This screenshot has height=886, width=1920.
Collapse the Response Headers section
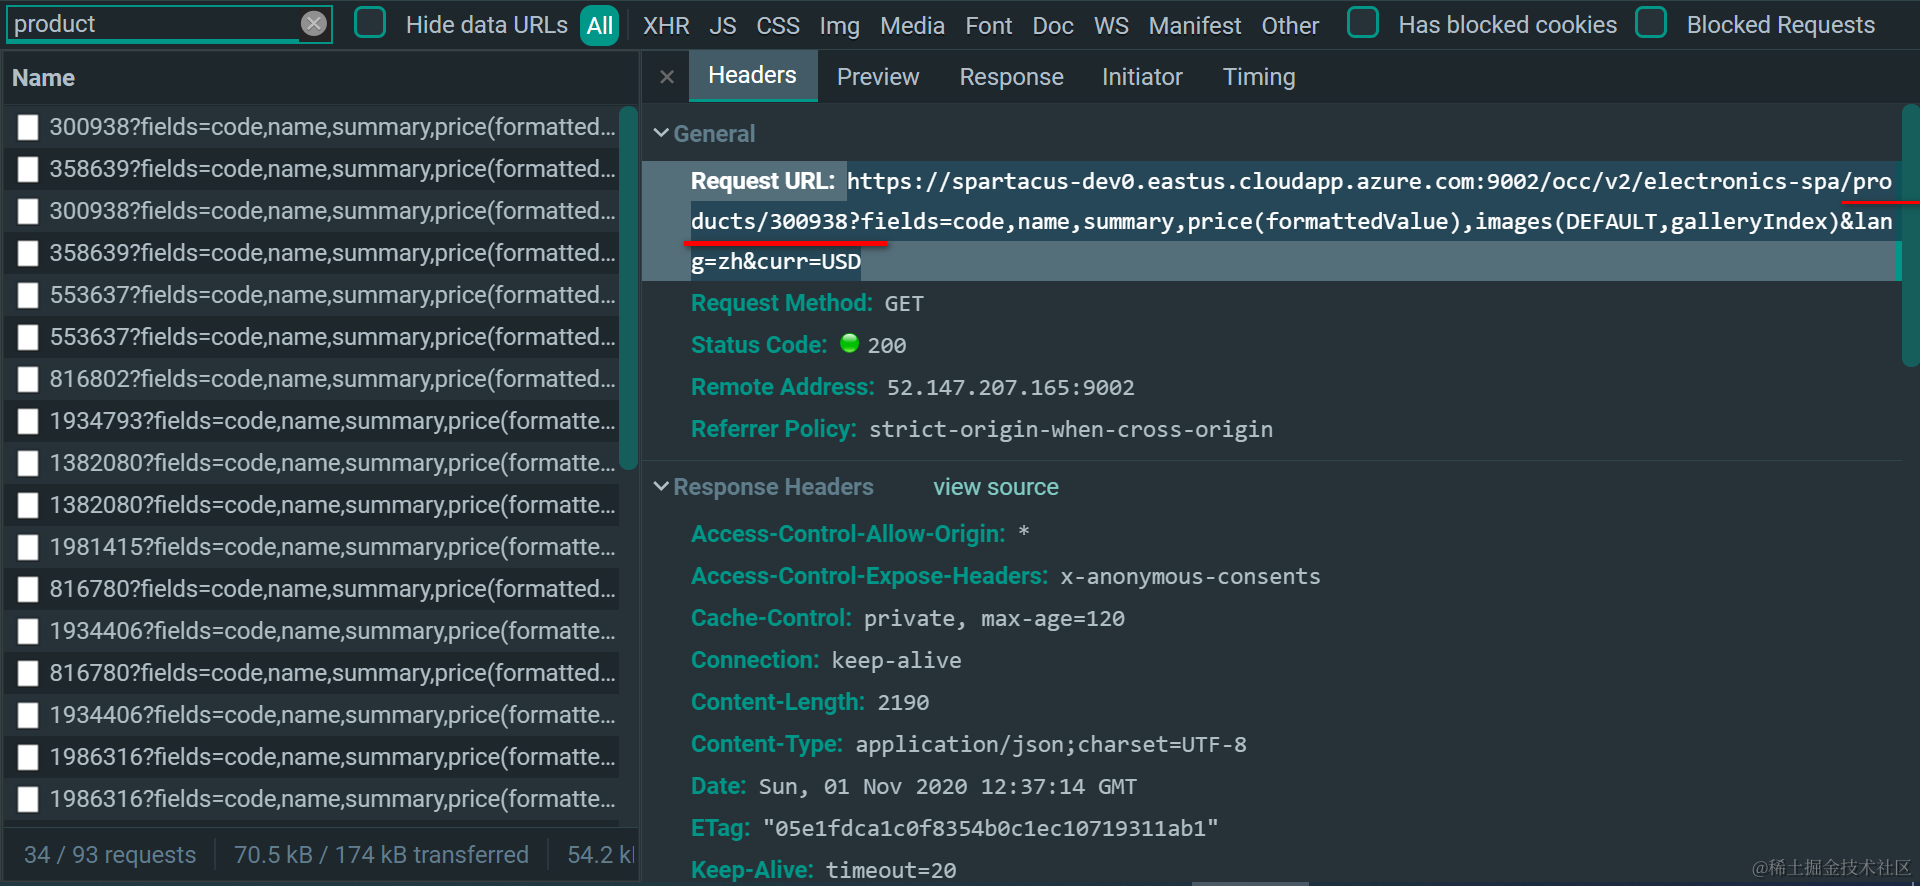[x=661, y=487]
